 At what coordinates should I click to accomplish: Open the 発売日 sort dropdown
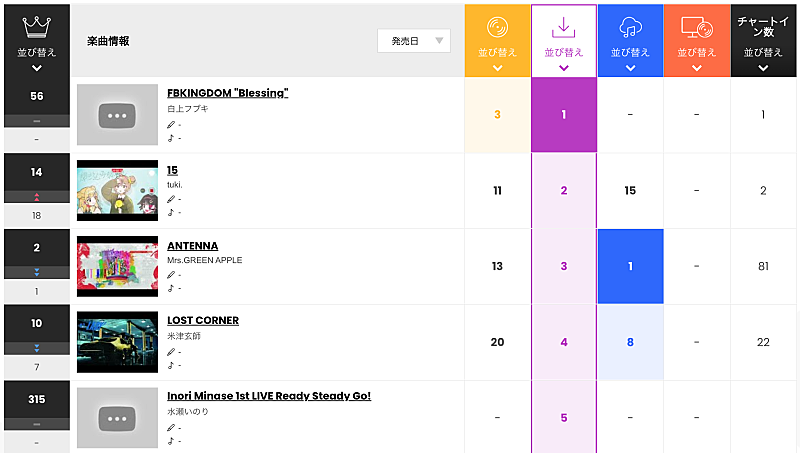tap(414, 41)
